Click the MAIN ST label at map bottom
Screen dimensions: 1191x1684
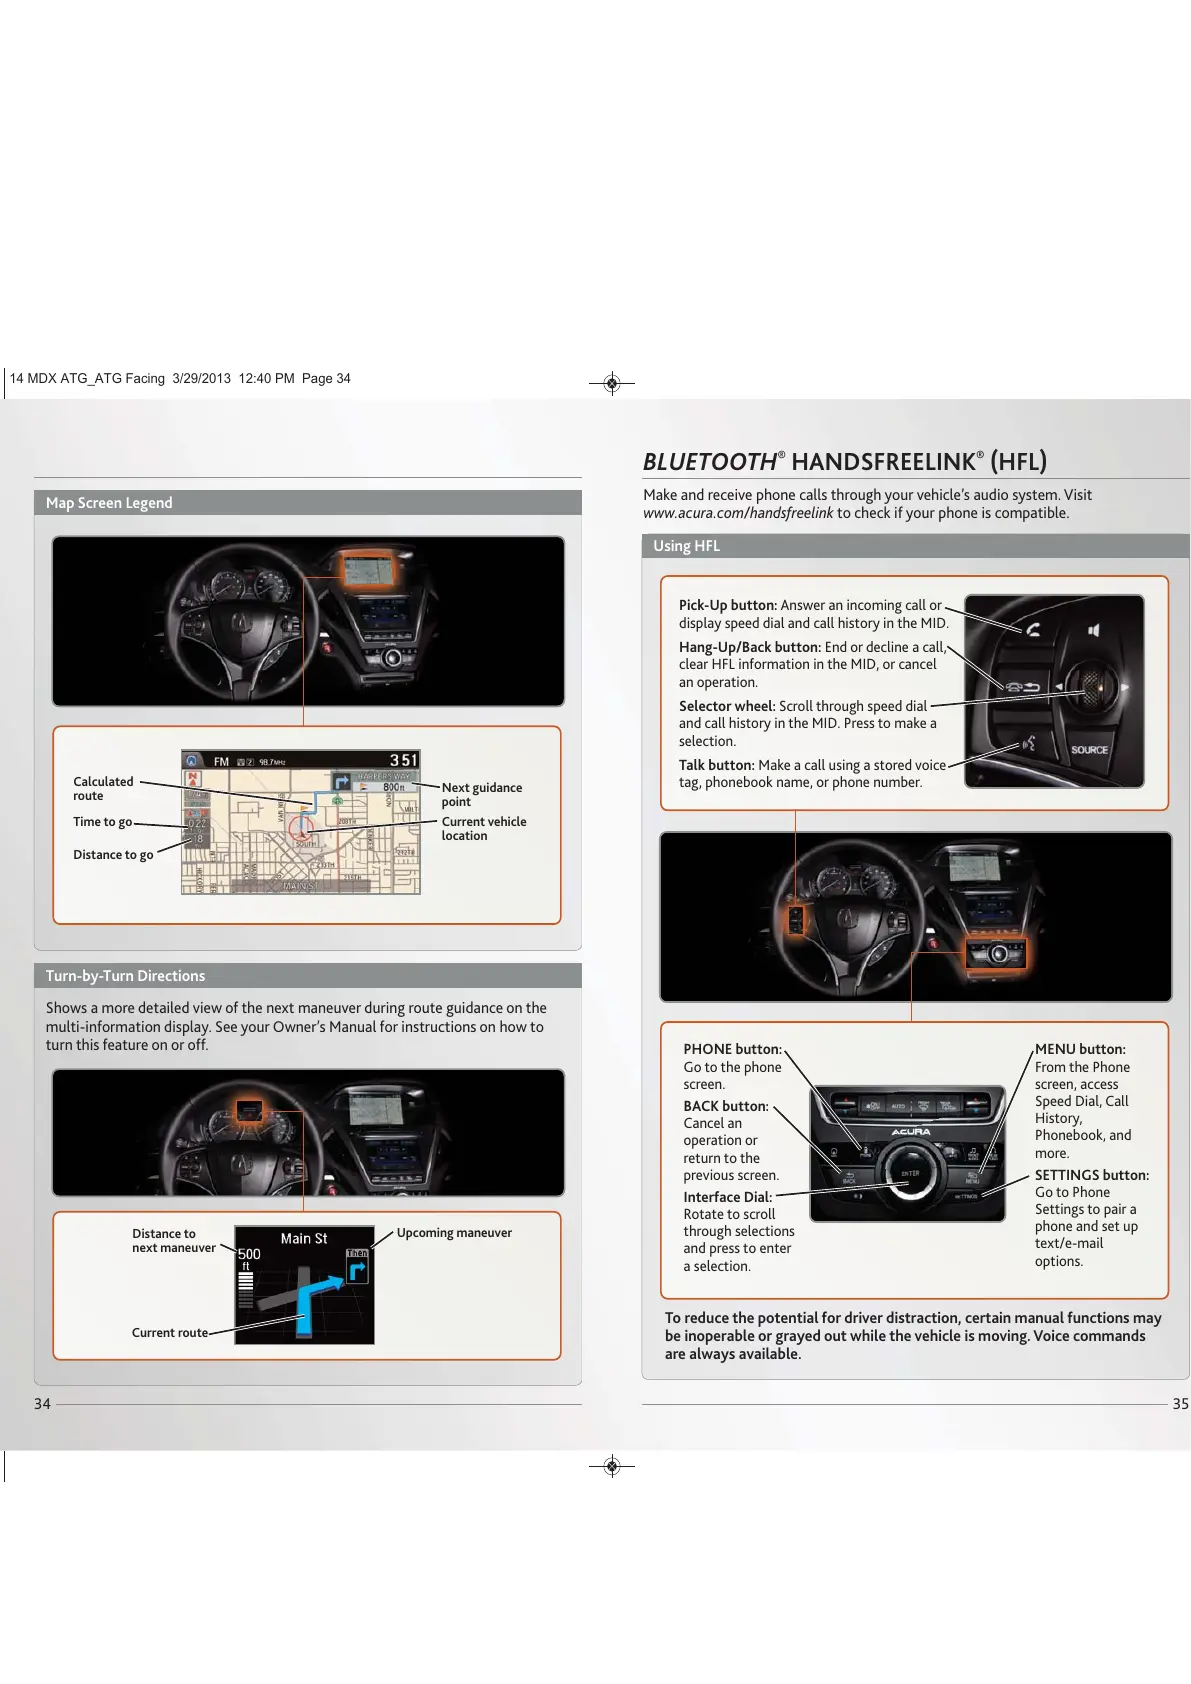[x=299, y=886]
